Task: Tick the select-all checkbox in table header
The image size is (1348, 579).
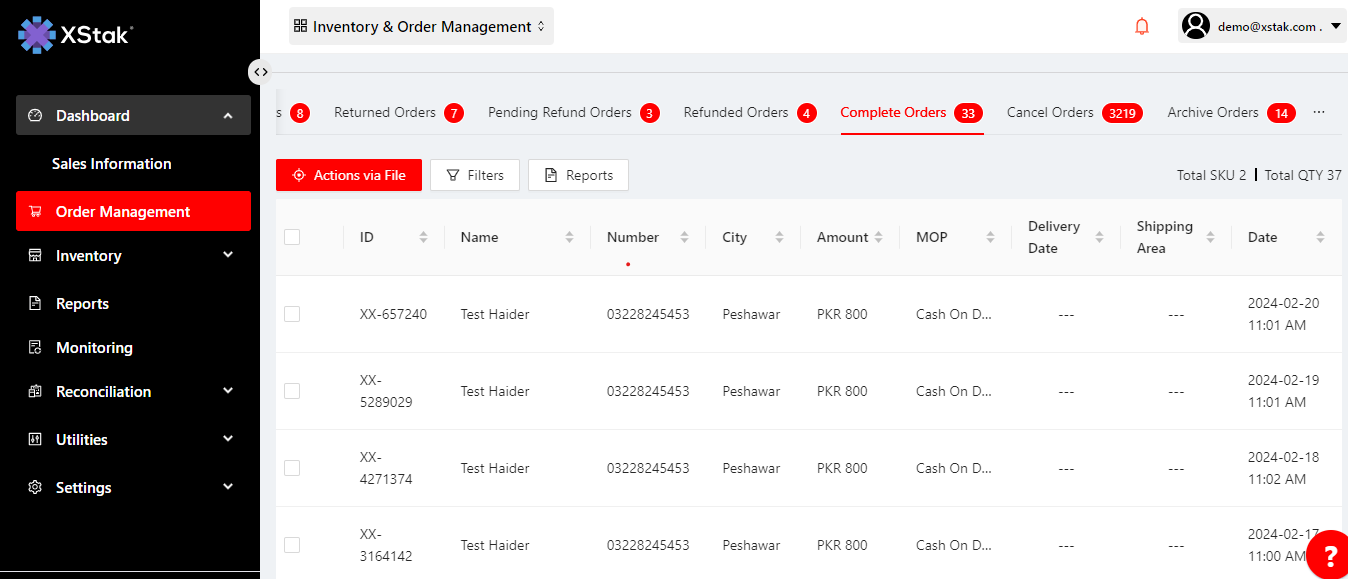Action: click(x=292, y=237)
